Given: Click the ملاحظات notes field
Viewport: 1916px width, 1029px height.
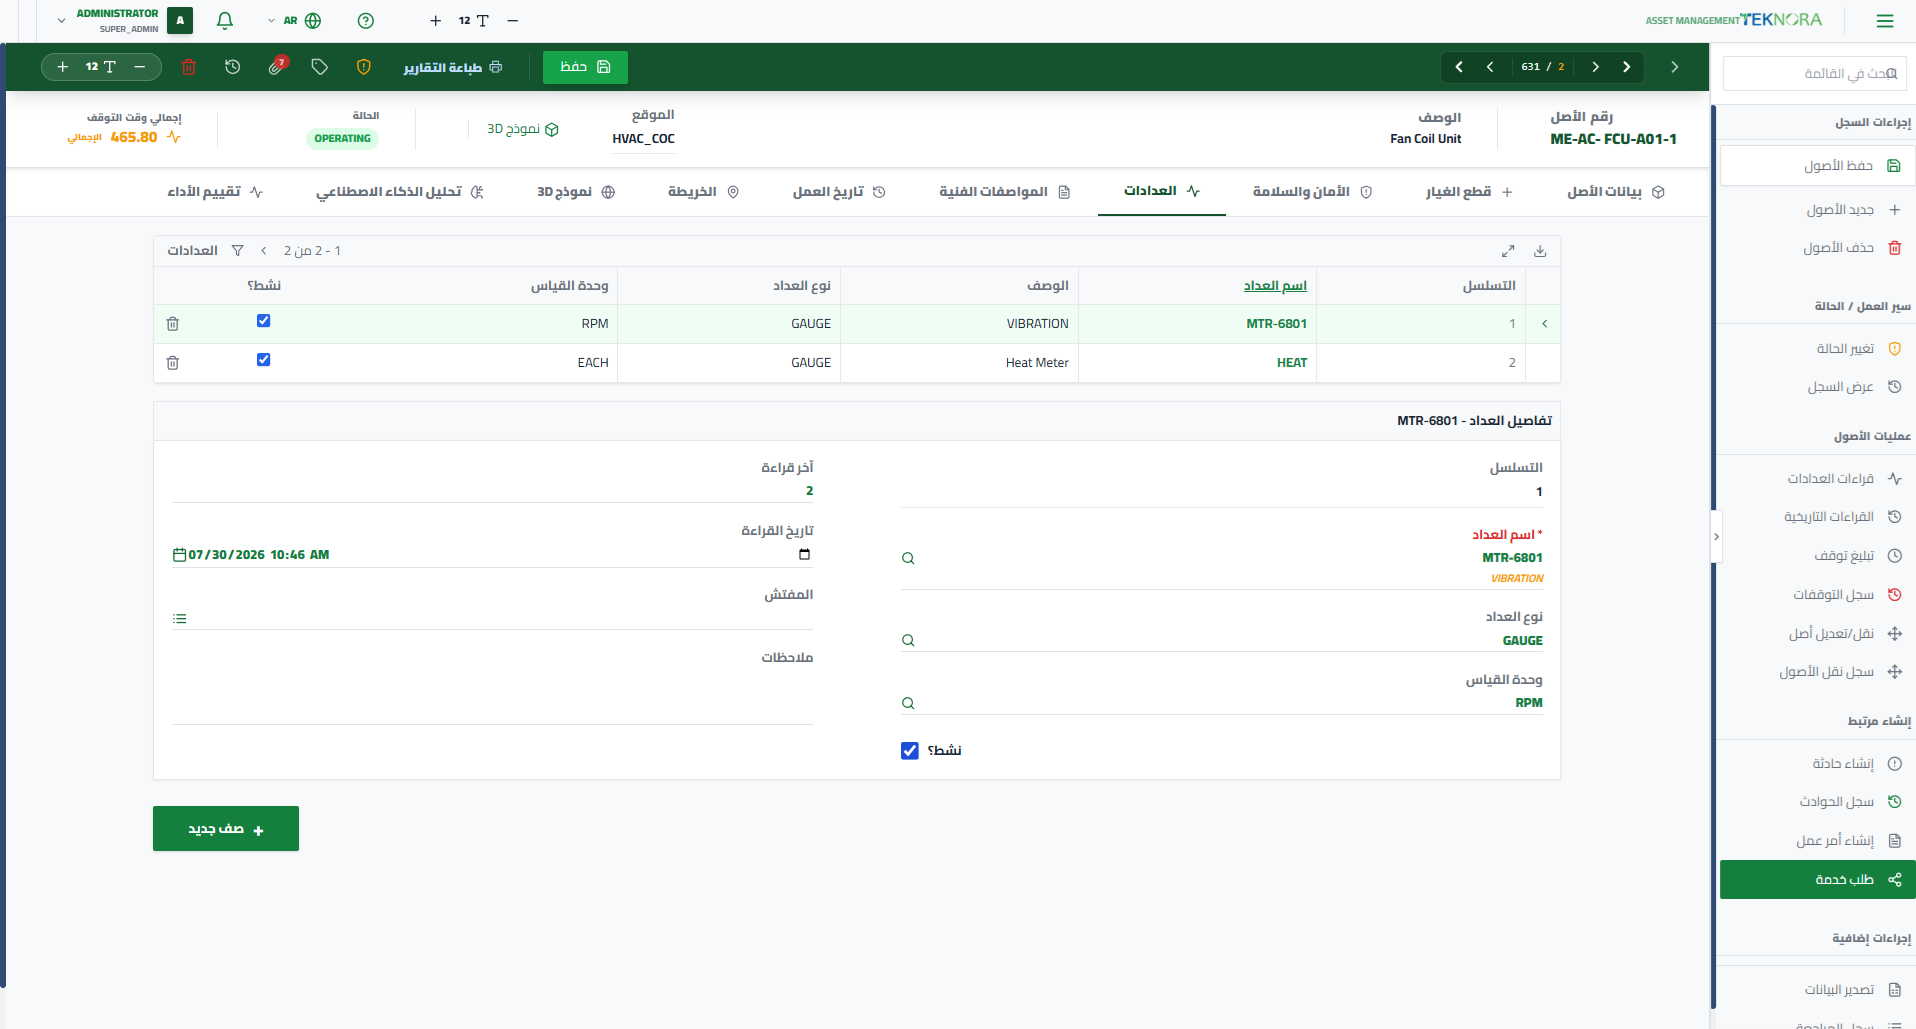Looking at the screenshot, I should (492, 695).
